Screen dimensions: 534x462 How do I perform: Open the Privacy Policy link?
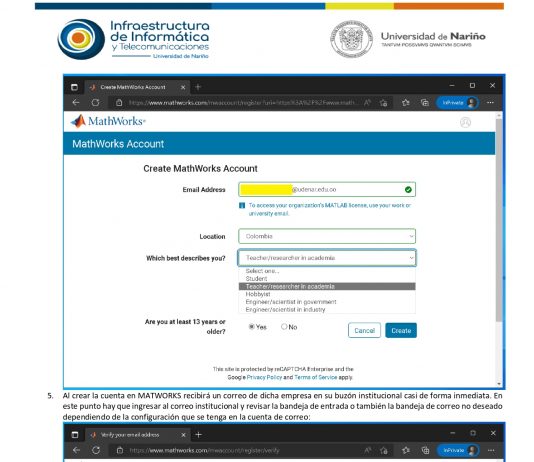click(x=264, y=377)
